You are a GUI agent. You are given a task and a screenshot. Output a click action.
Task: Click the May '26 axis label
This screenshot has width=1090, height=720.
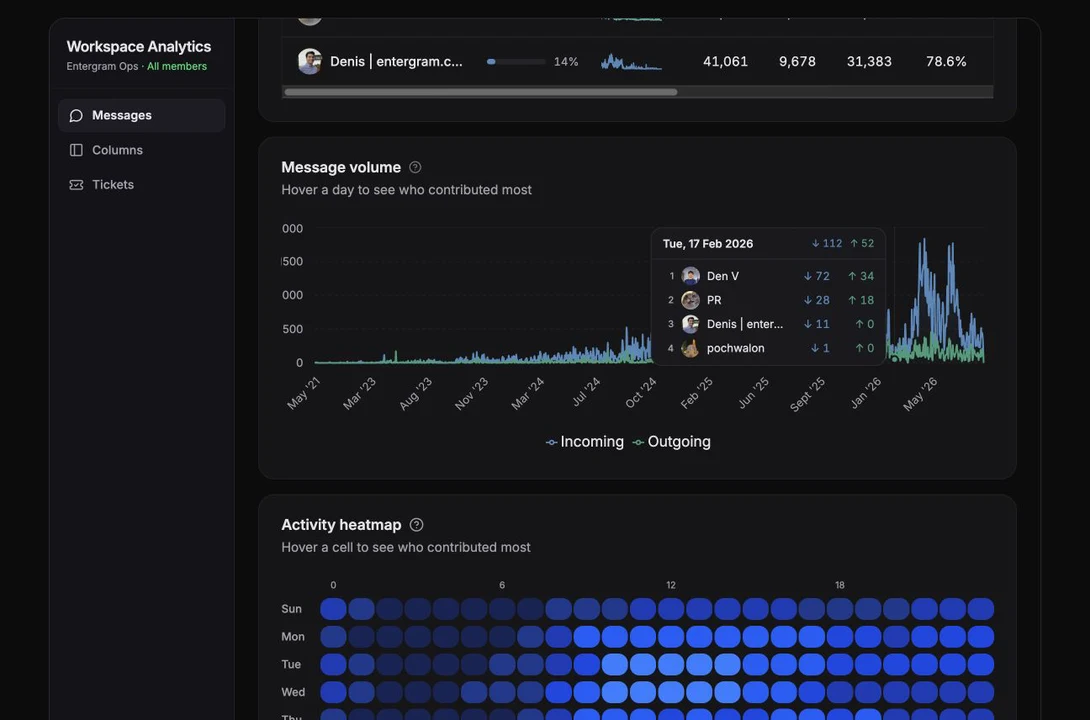(920, 394)
